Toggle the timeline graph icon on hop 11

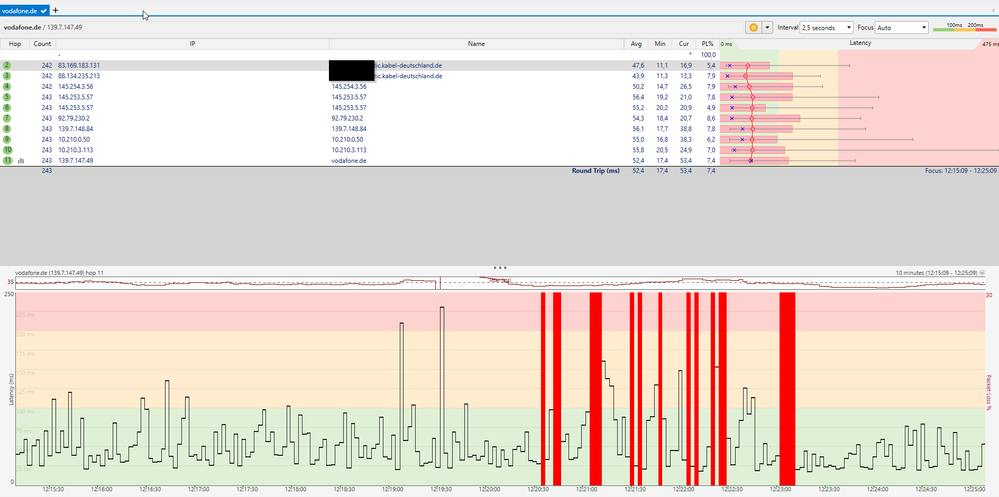coord(21,161)
